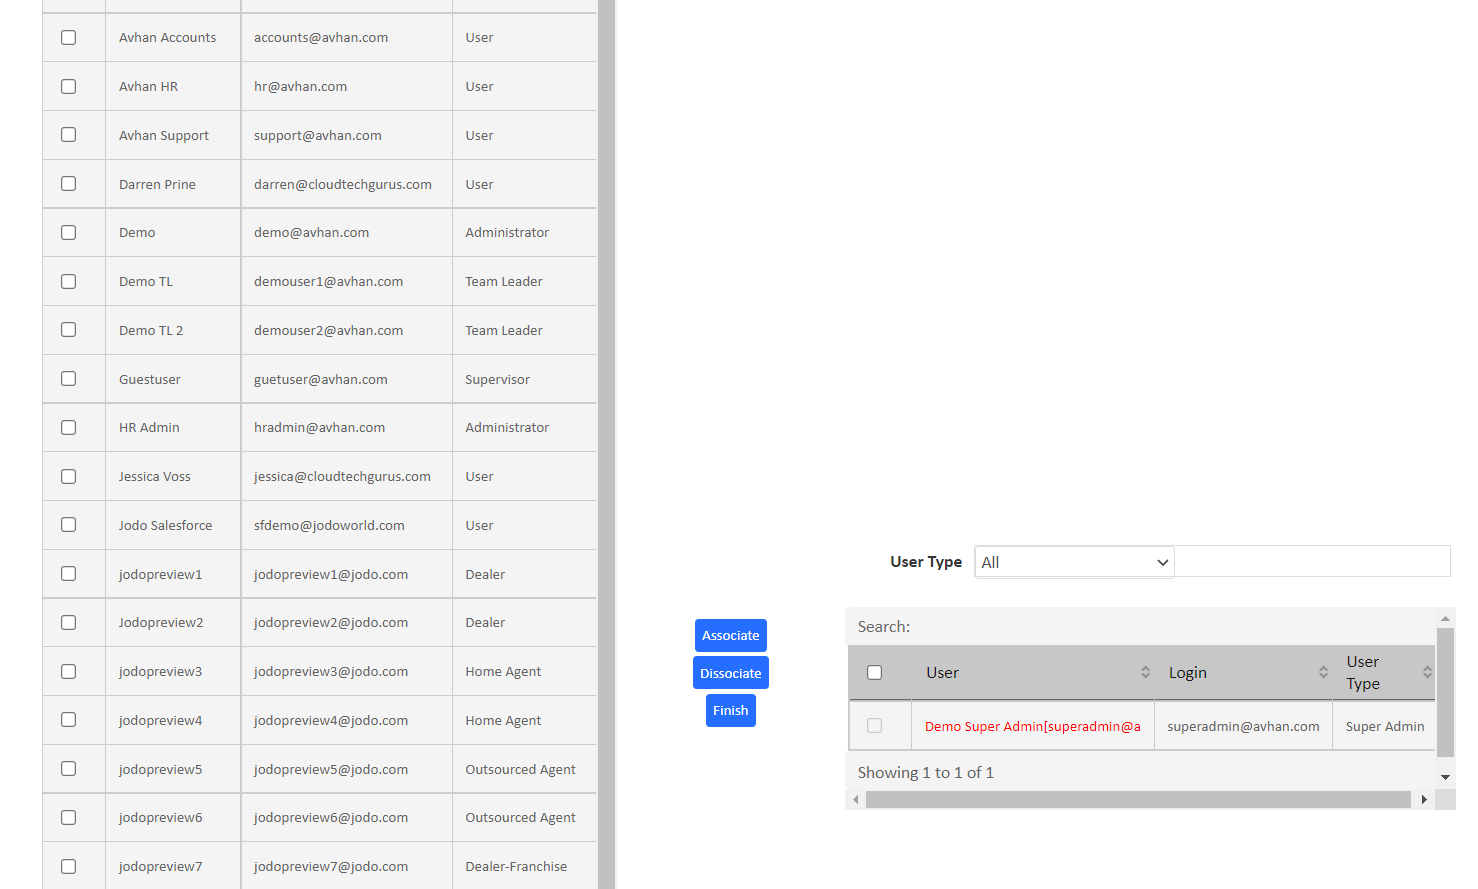Click the down arrow on the vertical scrollbar
This screenshot has width=1478, height=889.
point(1444,777)
